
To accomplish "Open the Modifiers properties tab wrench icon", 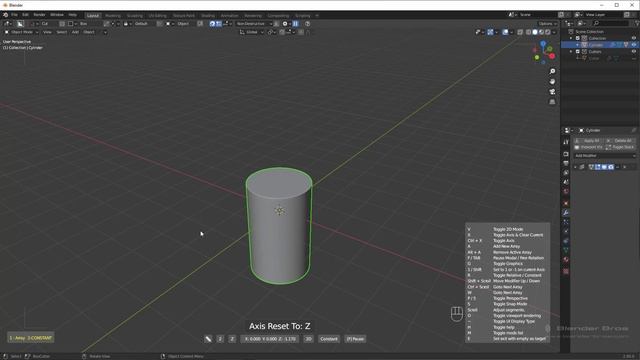I will coord(566,213).
